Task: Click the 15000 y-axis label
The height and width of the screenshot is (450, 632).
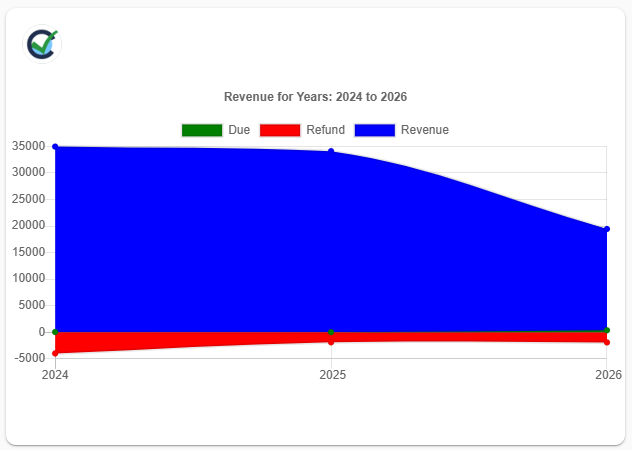Action: pos(29,252)
